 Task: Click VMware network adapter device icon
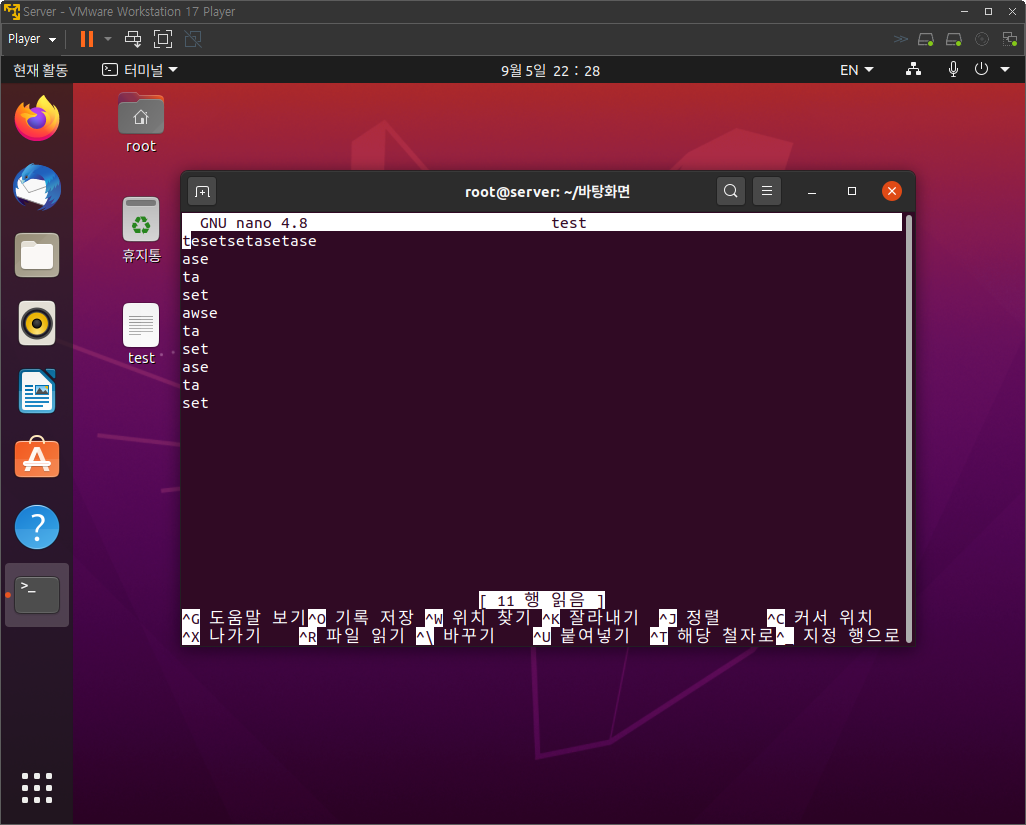[x=1010, y=39]
